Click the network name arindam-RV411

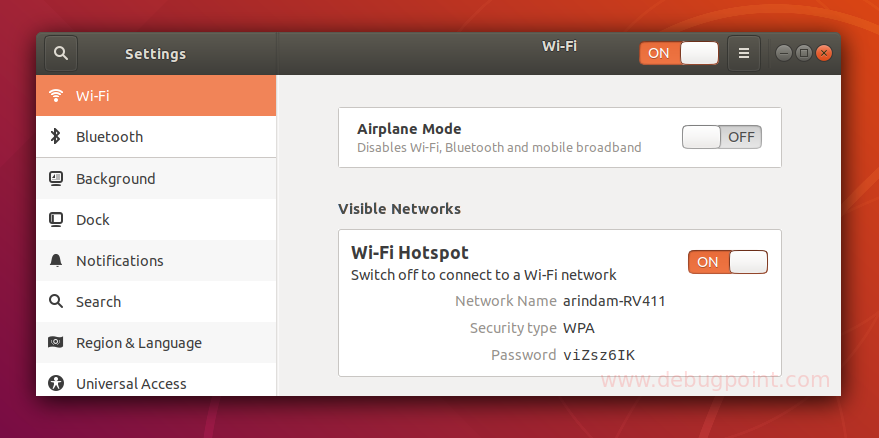pos(614,301)
